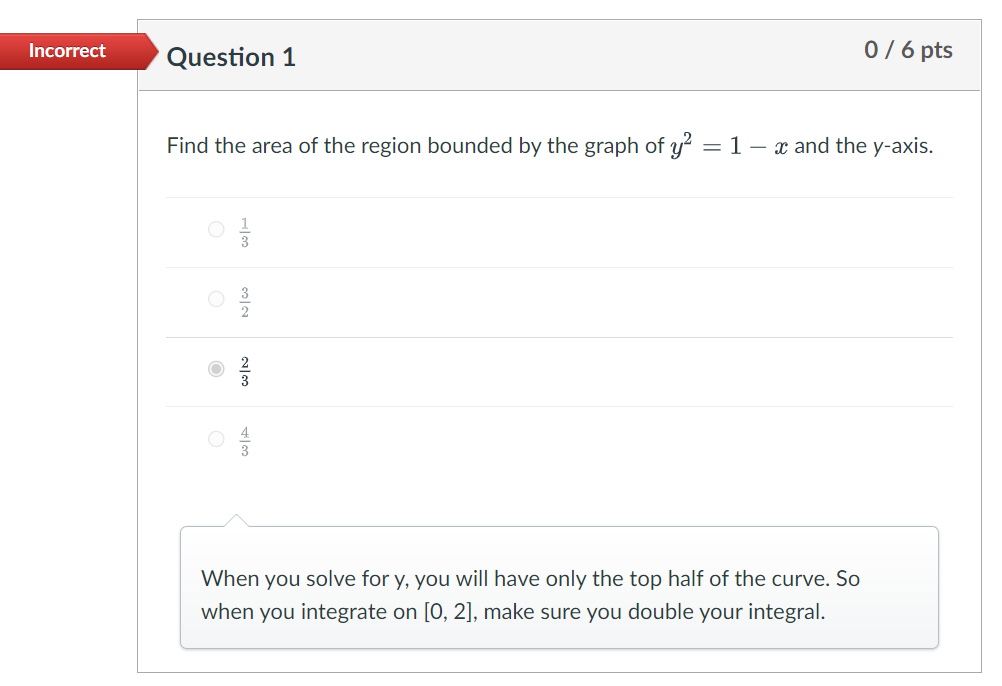Click the answer choice label 1/3
The image size is (1002, 686).
coord(243,229)
